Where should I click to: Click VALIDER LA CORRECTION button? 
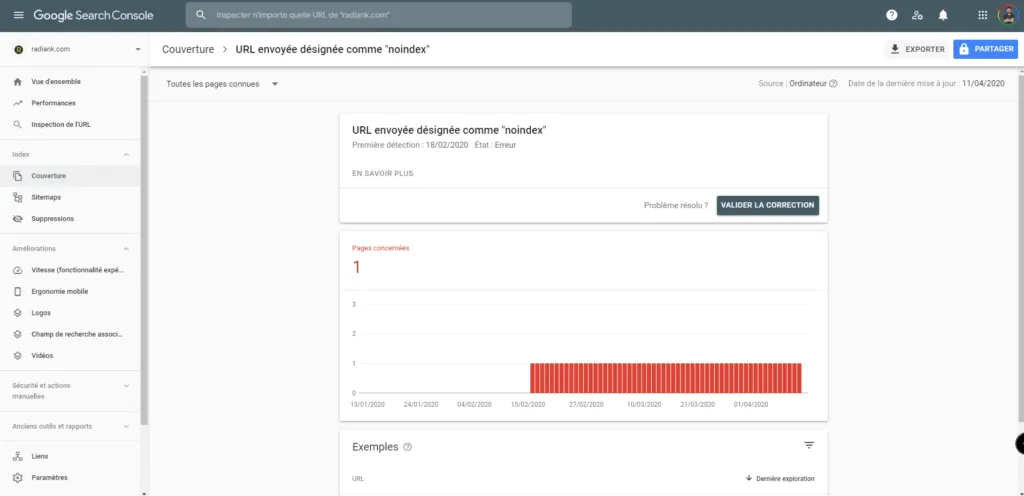(767, 205)
